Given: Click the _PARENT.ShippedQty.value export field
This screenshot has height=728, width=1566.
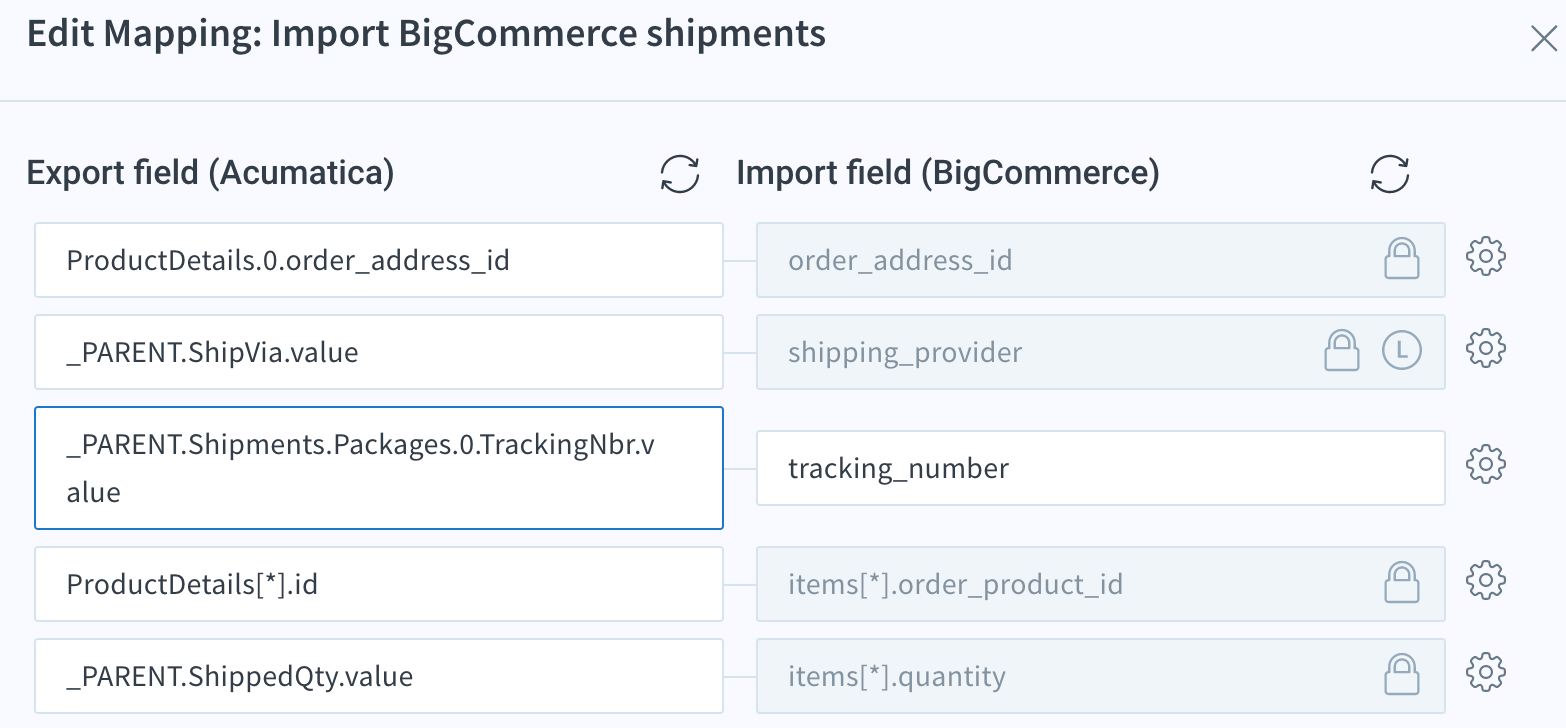Looking at the screenshot, I should pyautogui.click(x=378, y=677).
